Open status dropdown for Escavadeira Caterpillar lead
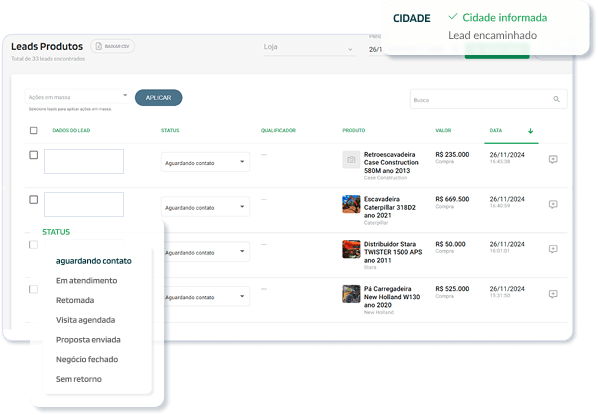 [x=205, y=207]
